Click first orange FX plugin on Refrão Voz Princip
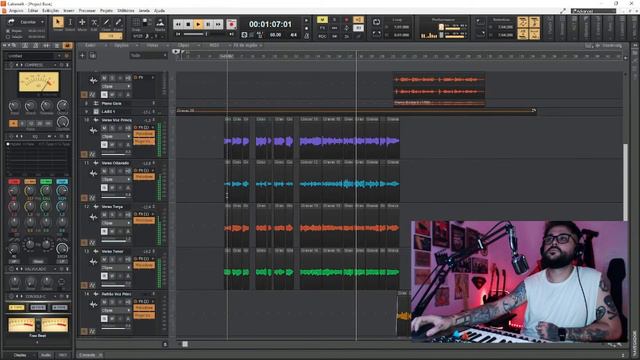The height and width of the screenshot is (360, 640). click(x=144, y=308)
